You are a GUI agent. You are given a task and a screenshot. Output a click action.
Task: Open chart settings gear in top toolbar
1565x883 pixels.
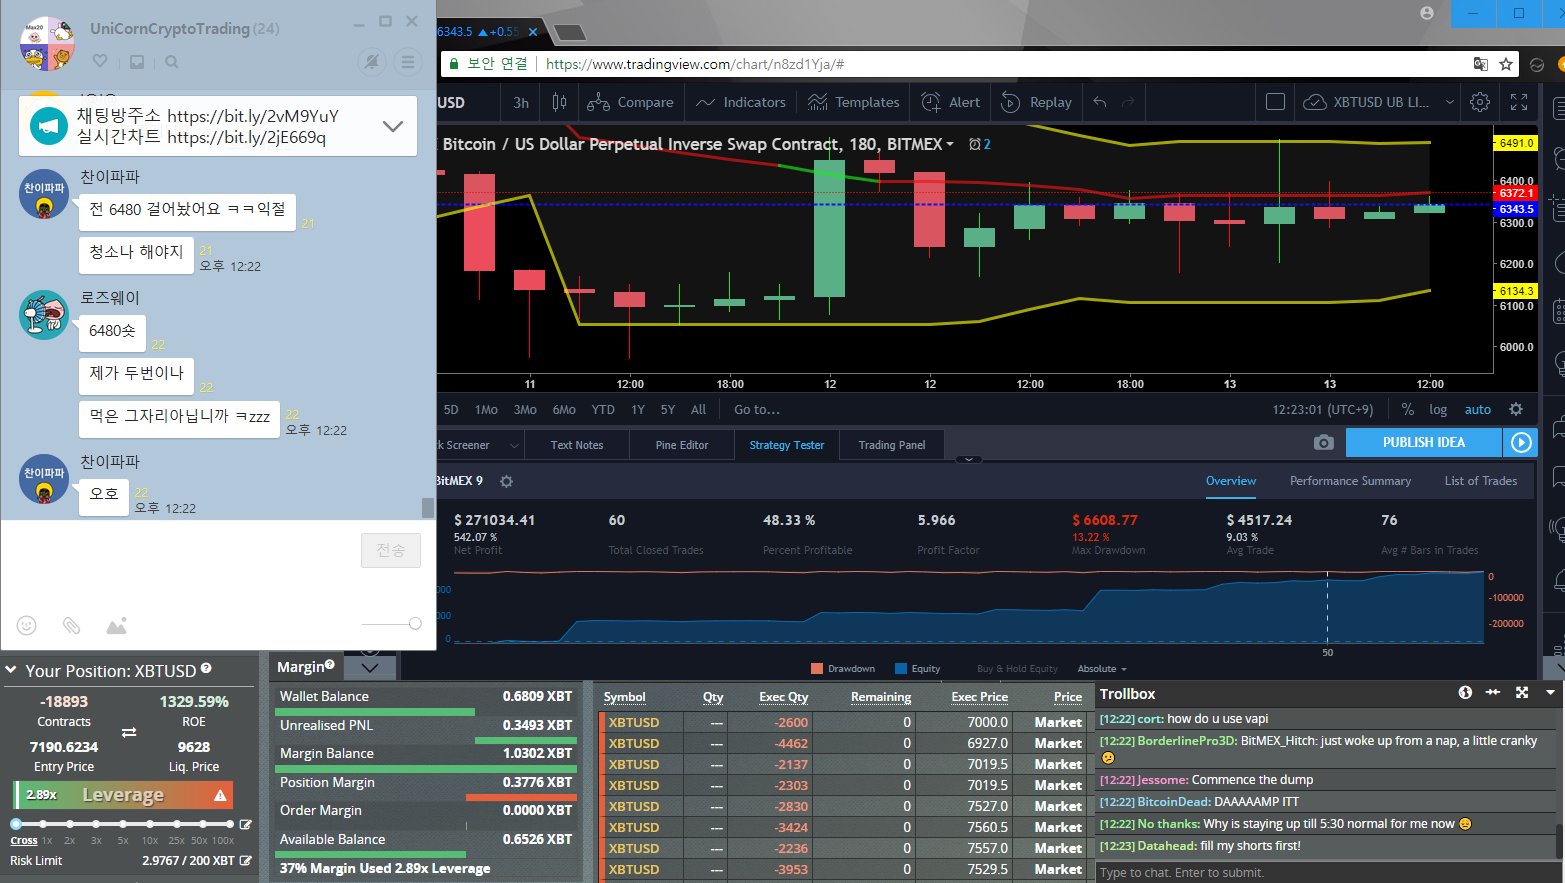1480,102
